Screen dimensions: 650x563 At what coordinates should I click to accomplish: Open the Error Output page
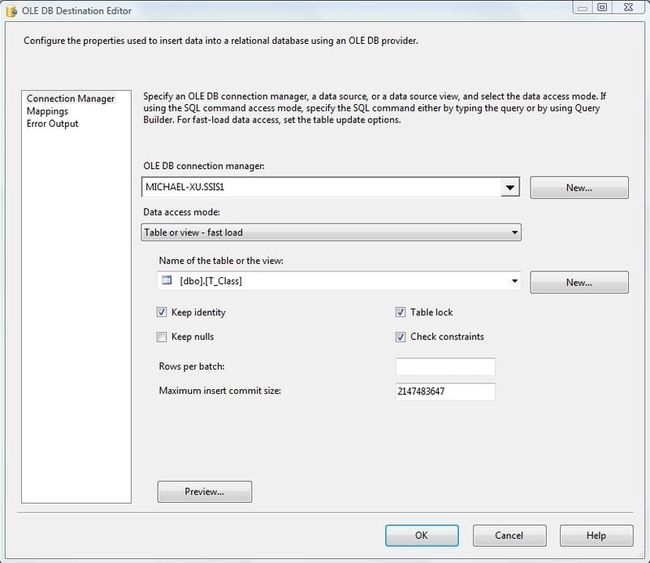pos(52,124)
